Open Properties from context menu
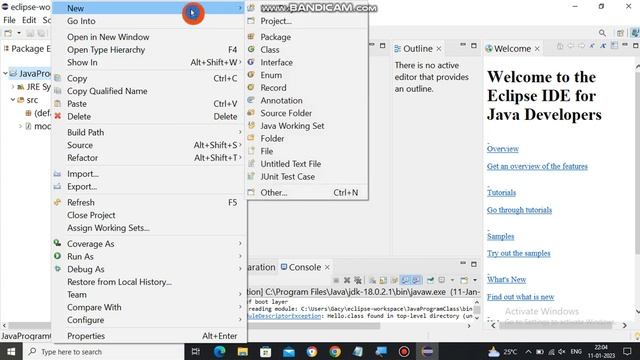The width and height of the screenshot is (640, 360). [x=149, y=336]
